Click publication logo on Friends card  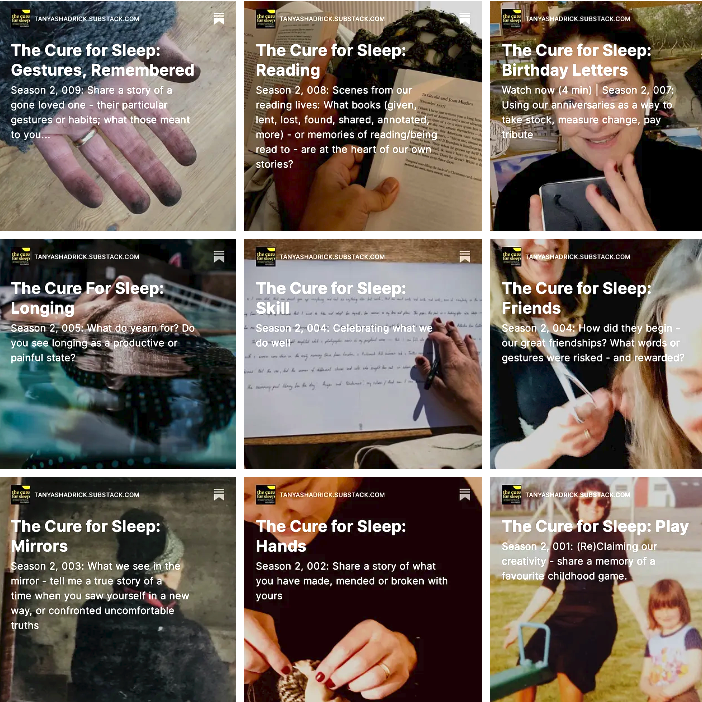[x=512, y=257]
